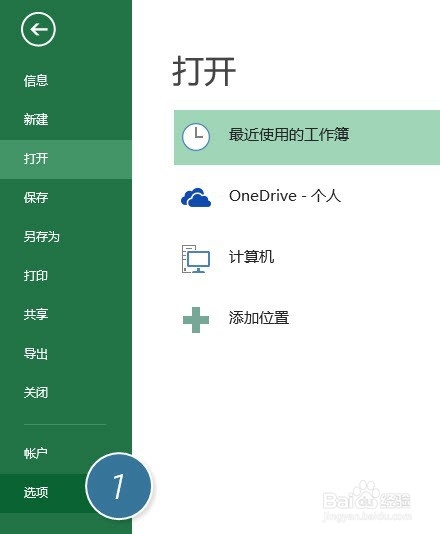Click the computer monitor icon

196,259
